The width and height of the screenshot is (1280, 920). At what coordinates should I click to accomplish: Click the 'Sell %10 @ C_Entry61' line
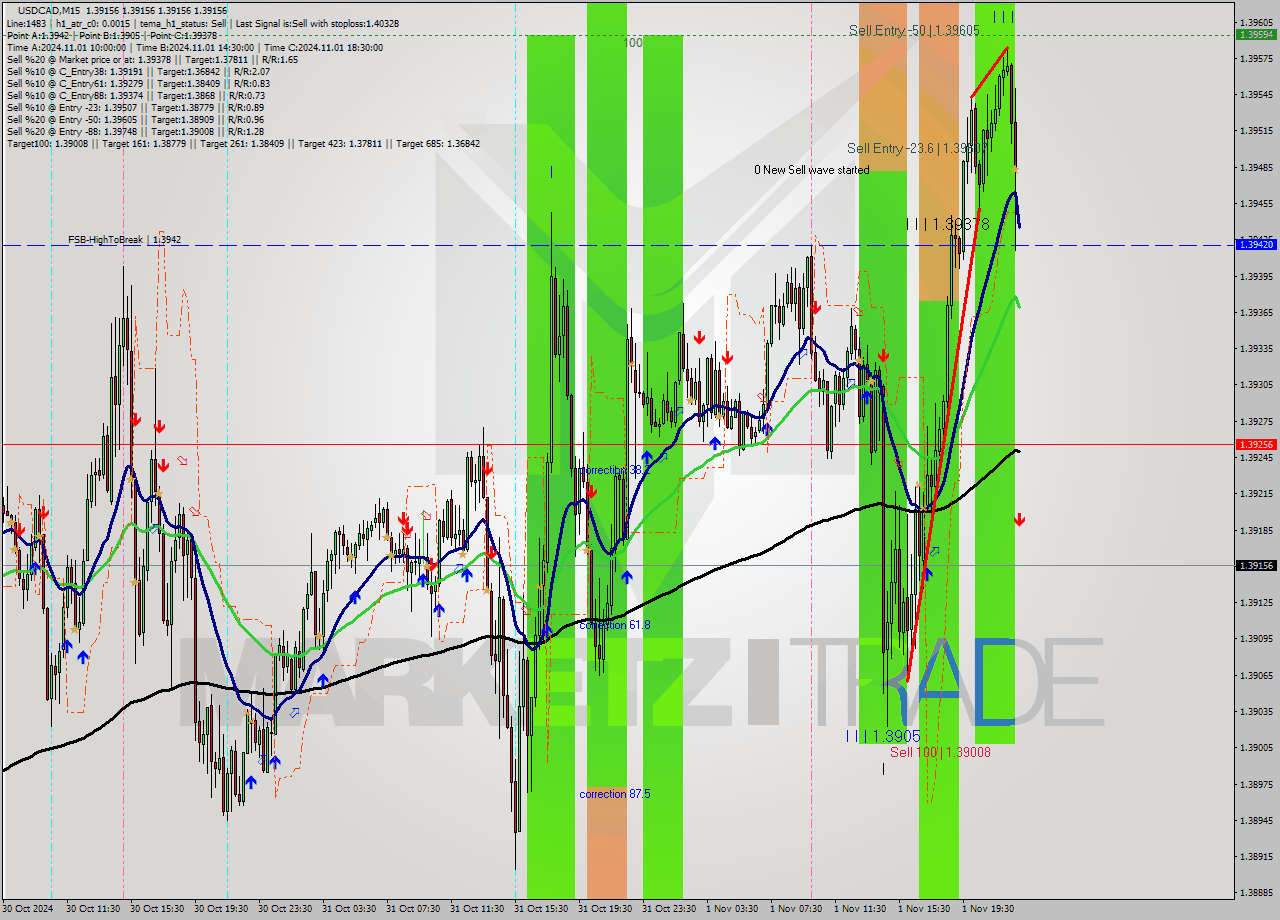point(138,83)
